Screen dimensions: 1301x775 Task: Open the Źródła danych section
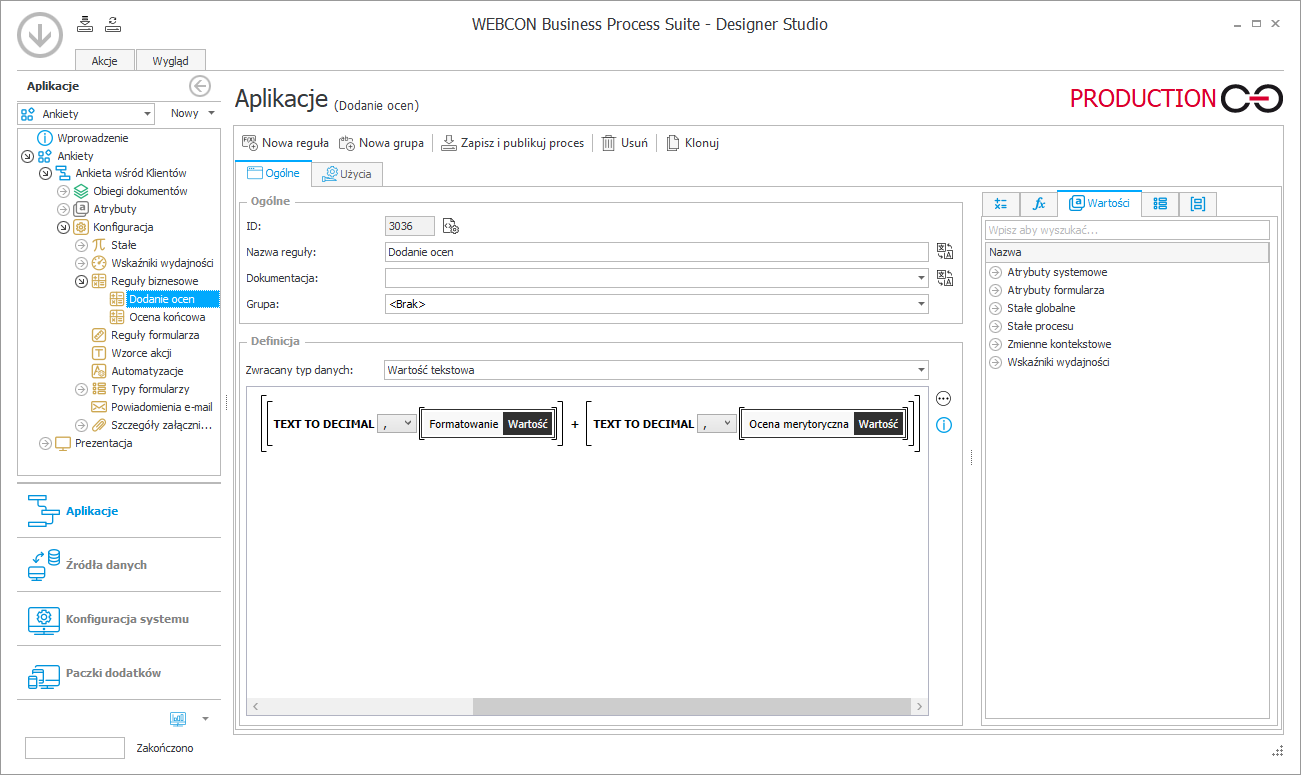pos(119,565)
